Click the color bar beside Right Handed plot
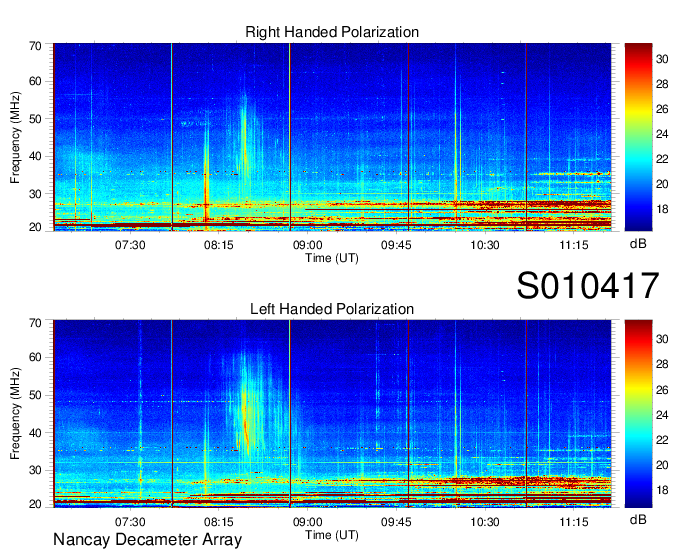The height and width of the screenshot is (552, 680). pyautogui.click(x=638, y=137)
